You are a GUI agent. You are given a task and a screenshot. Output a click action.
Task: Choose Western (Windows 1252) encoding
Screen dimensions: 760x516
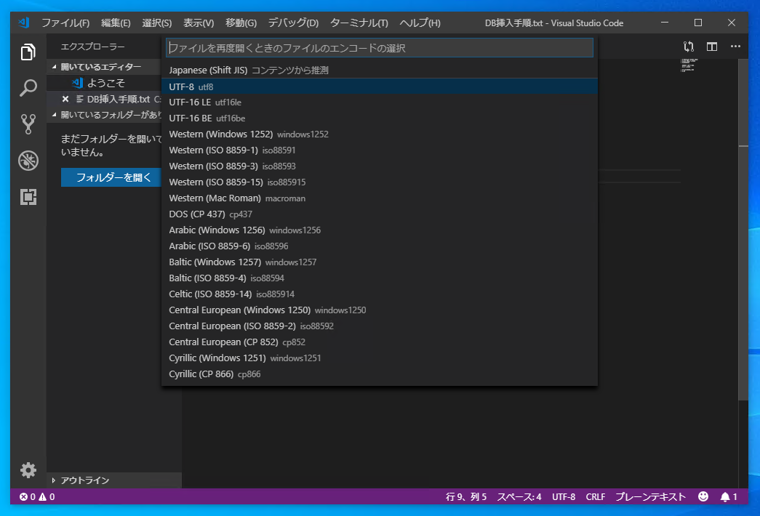click(x=380, y=134)
